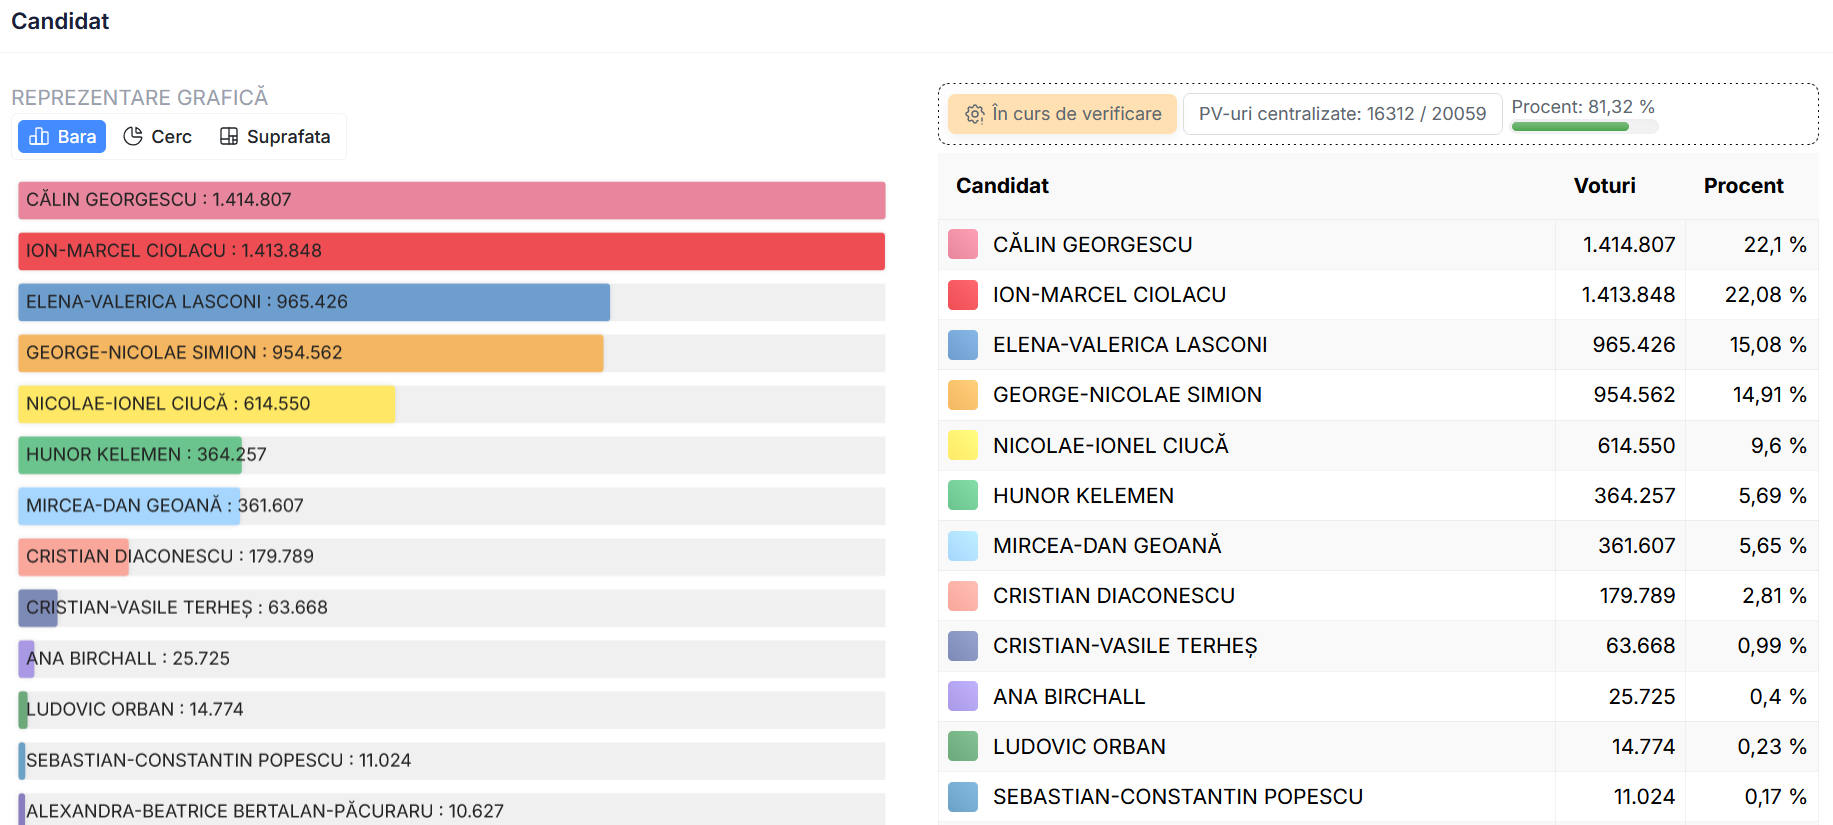Image resolution: width=1833 pixels, height=825 pixels.
Task: Click the gear icon beside În curs de verificare
Action: click(975, 115)
